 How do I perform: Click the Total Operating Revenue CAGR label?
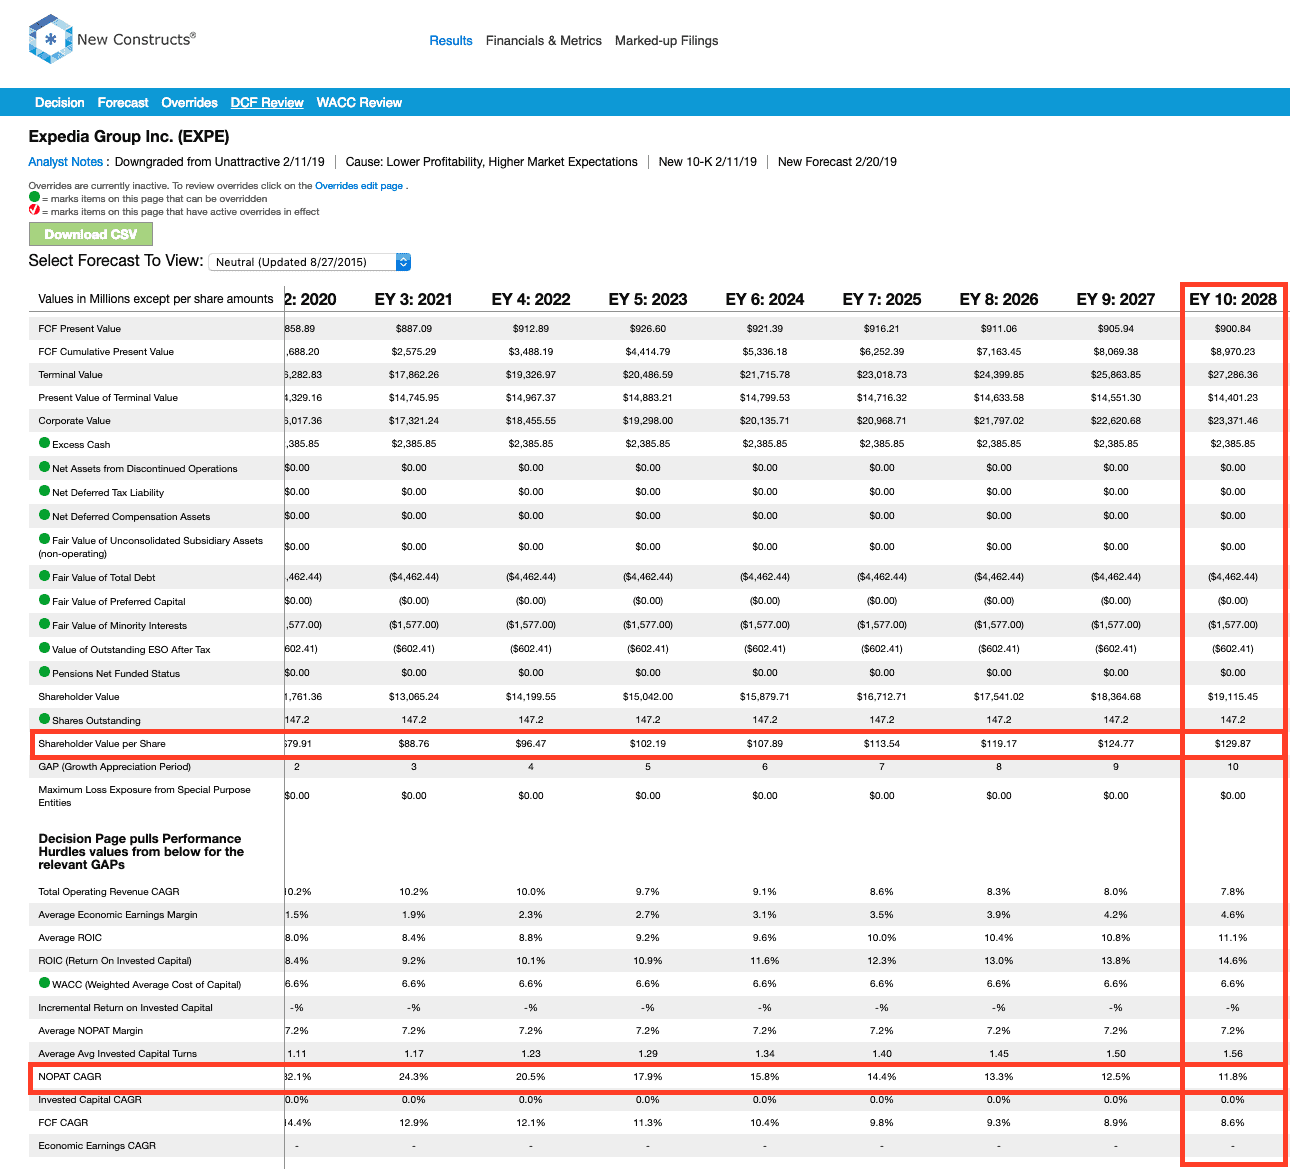pos(109,892)
